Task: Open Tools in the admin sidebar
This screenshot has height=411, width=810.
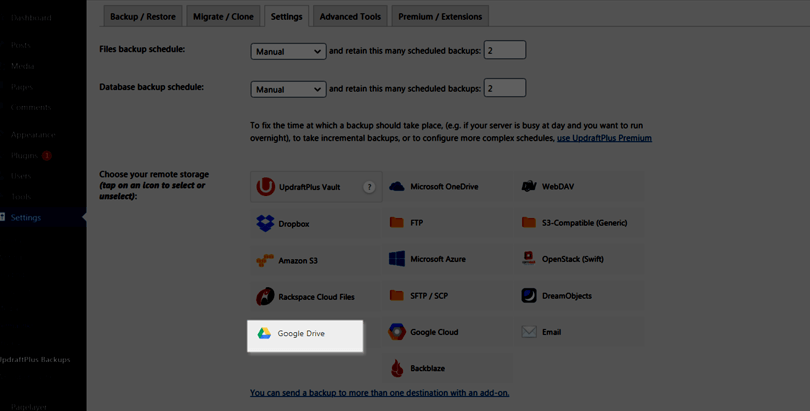Action: point(21,197)
